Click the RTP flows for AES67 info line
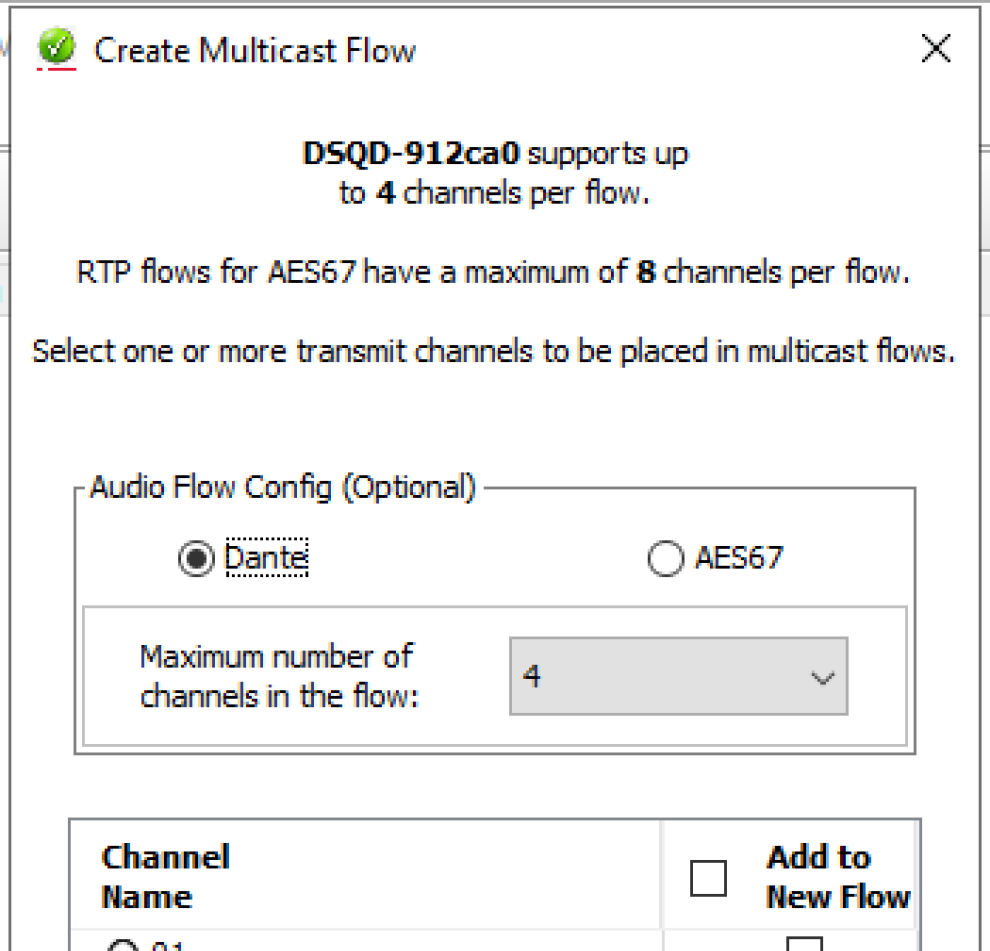This screenshot has width=990, height=951. [x=493, y=272]
